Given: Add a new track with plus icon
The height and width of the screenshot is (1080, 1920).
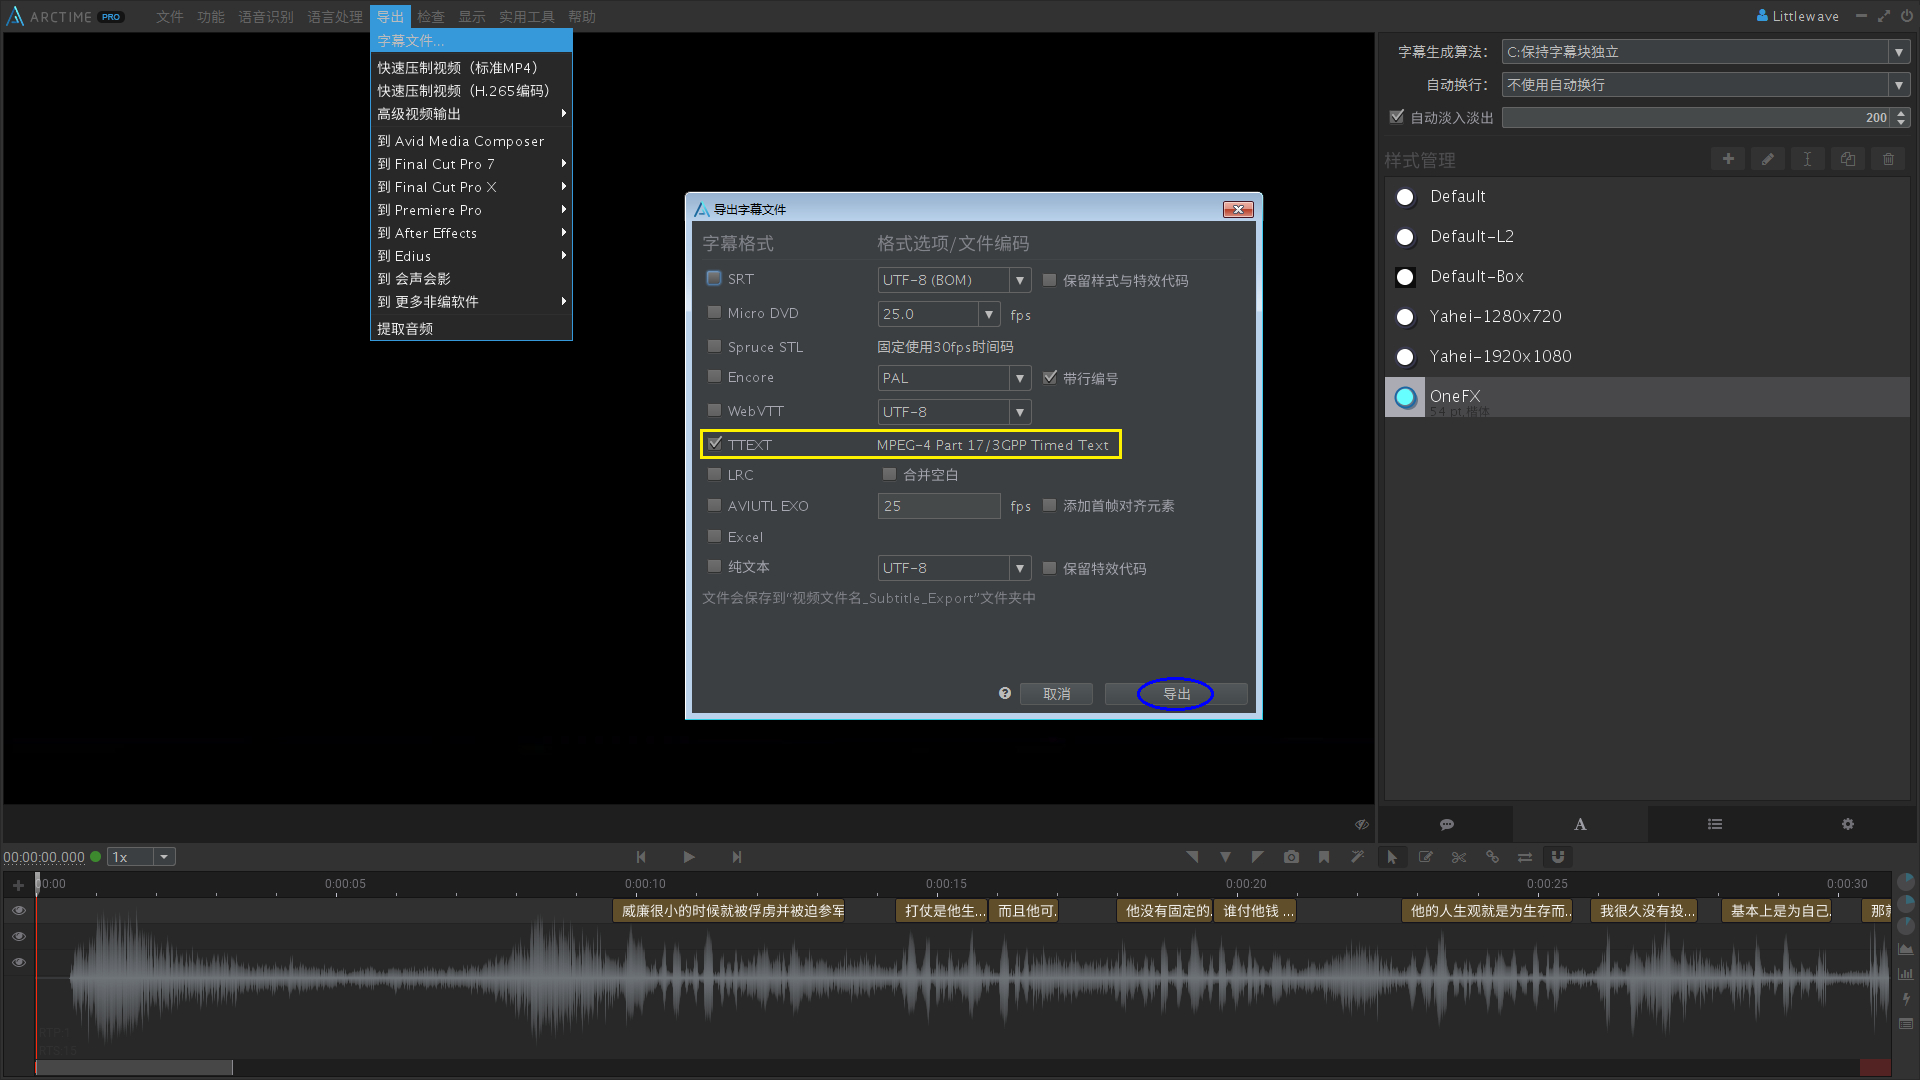Looking at the screenshot, I should coord(18,885).
